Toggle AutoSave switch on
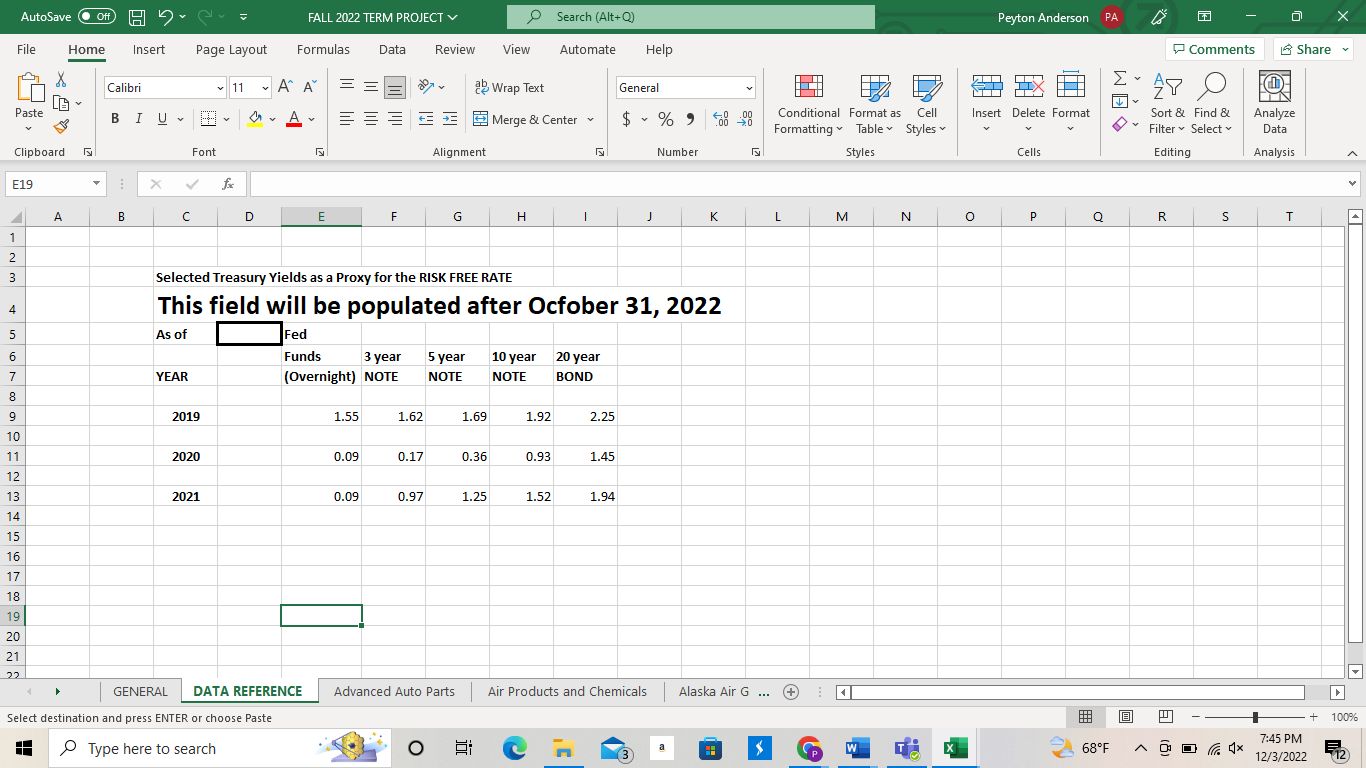This screenshot has width=1366, height=768. click(x=96, y=17)
